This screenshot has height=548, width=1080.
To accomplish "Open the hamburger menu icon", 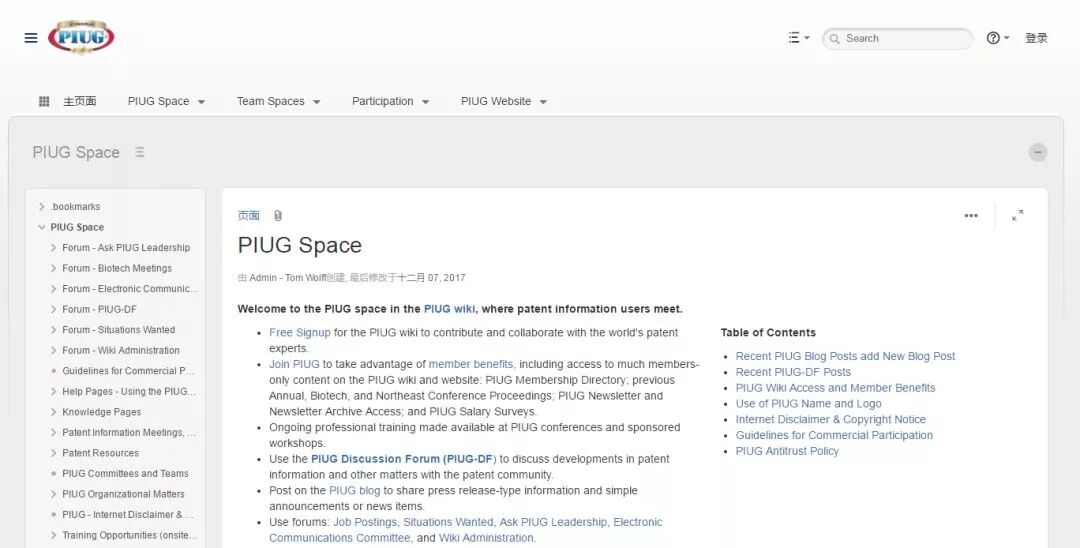I will (x=31, y=38).
